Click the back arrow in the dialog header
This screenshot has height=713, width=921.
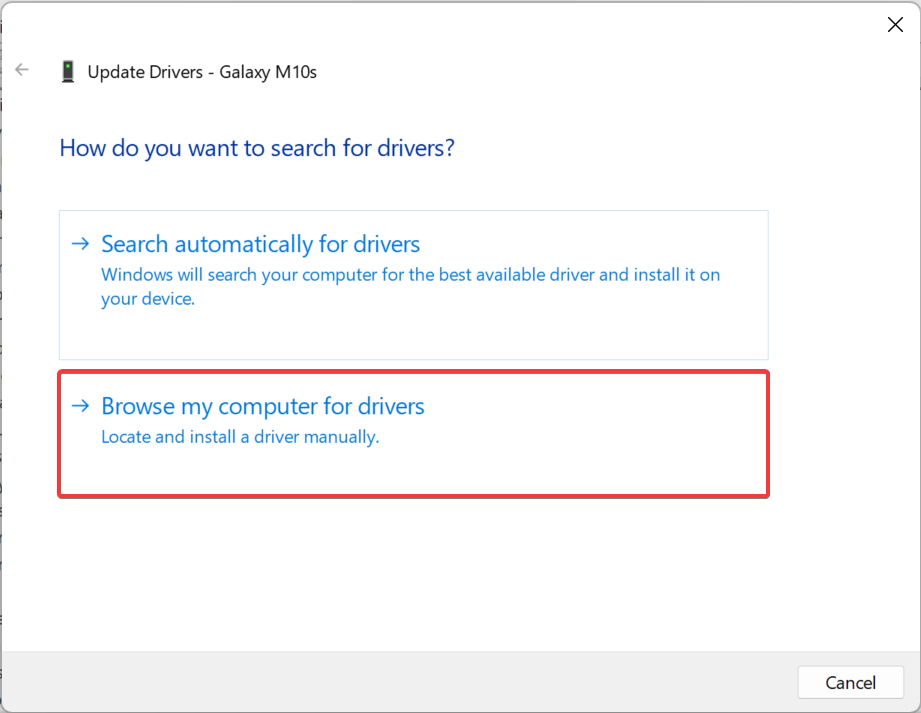pyautogui.click(x=22, y=70)
